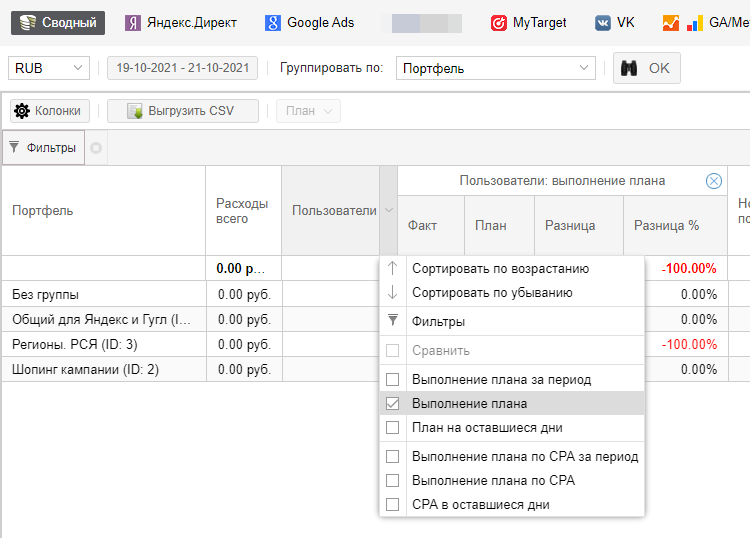Screen dimensions: 750x538
Task: Click ascending sort arrow icon in menu
Action: [x=392, y=268]
